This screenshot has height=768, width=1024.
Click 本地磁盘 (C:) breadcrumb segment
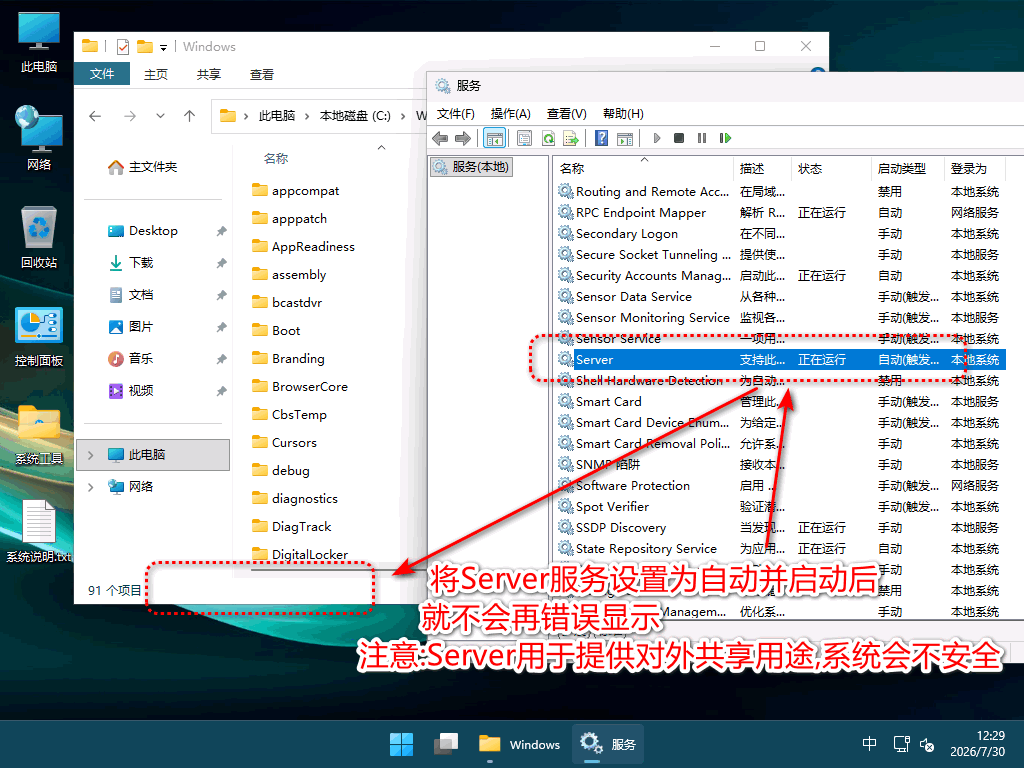pyautogui.click(x=355, y=116)
